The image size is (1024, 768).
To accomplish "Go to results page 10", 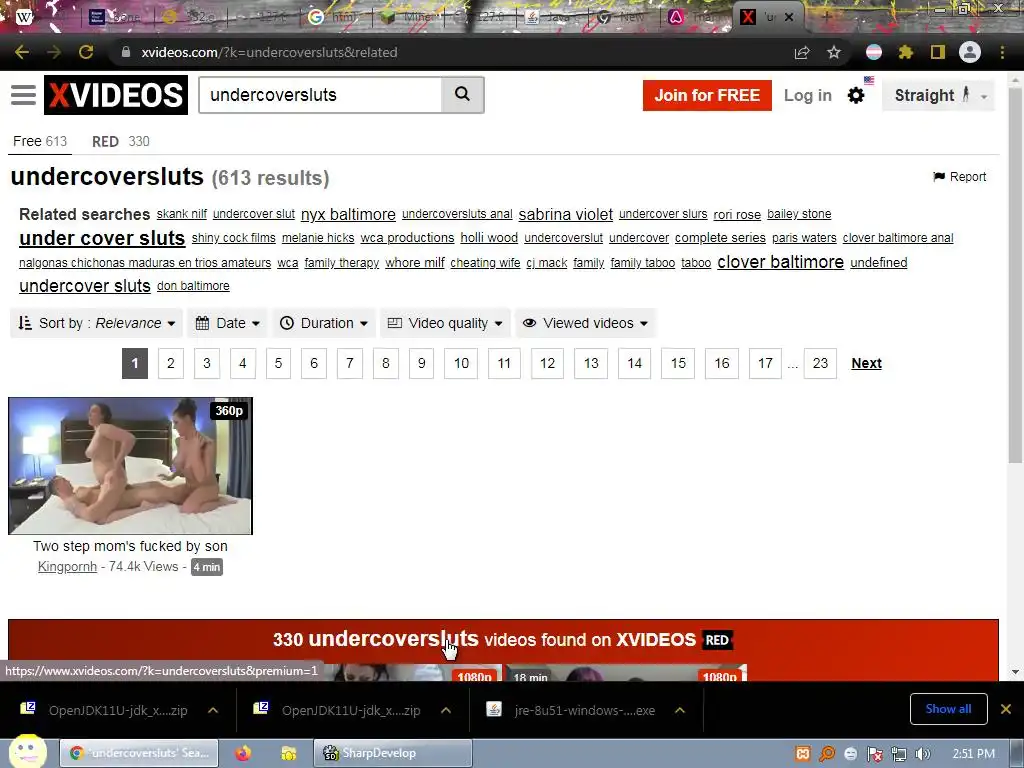I will [461, 363].
